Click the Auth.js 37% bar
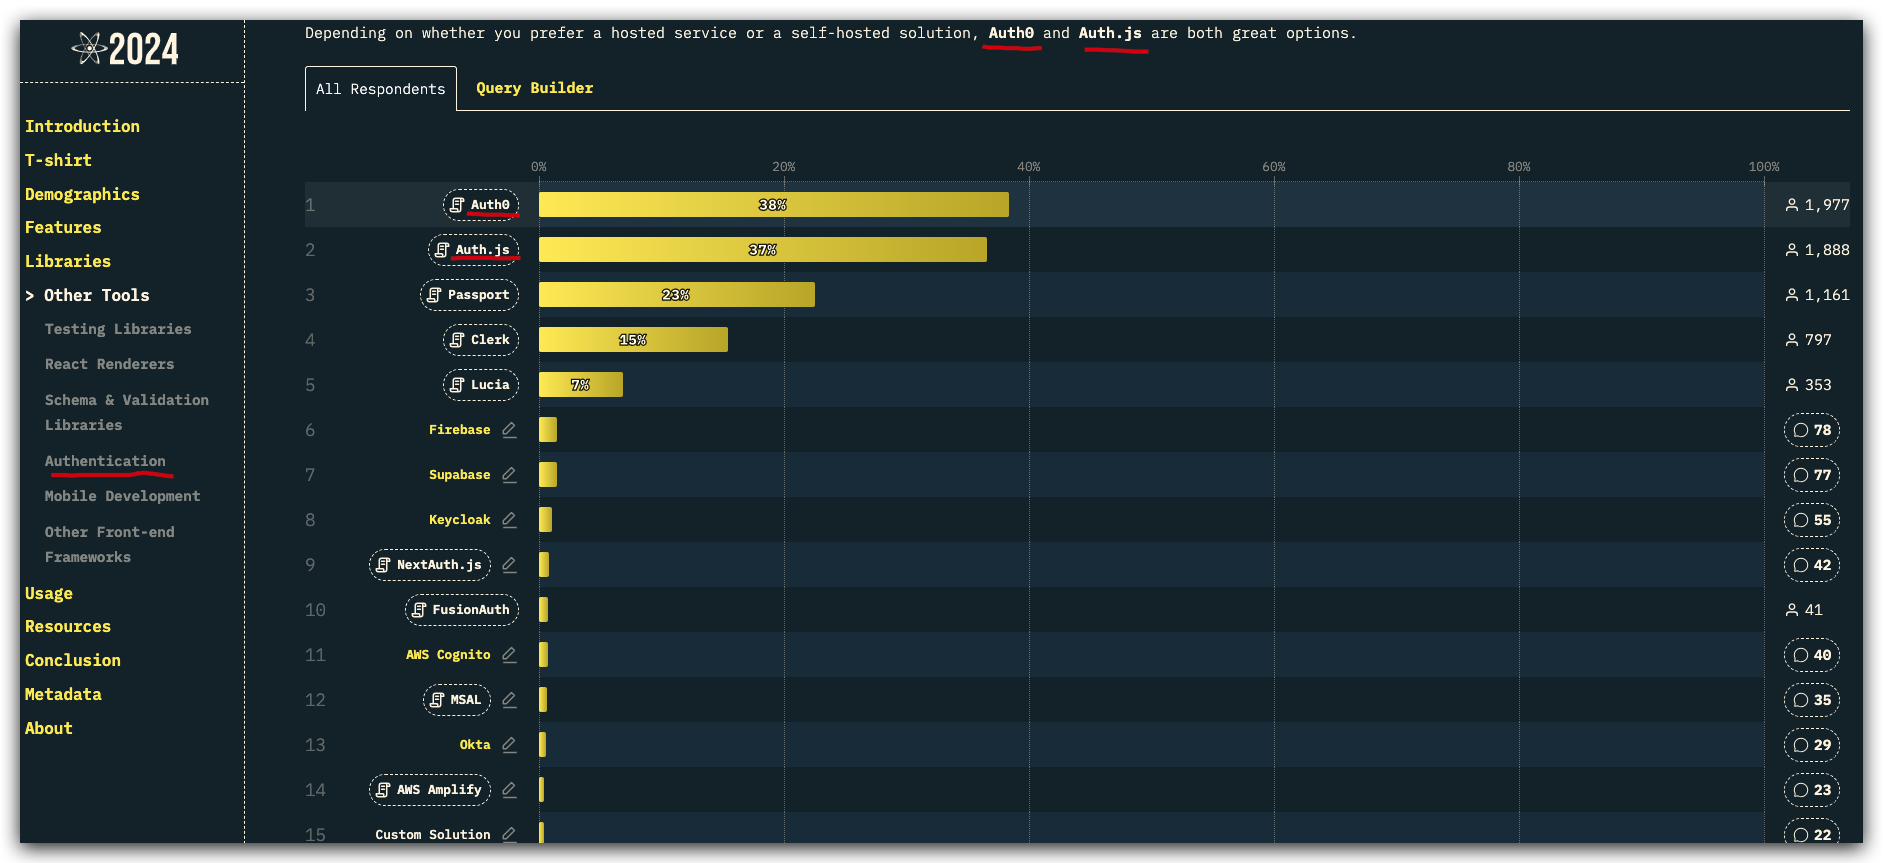Image resolution: width=1883 pixels, height=863 pixels. [763, 250]
